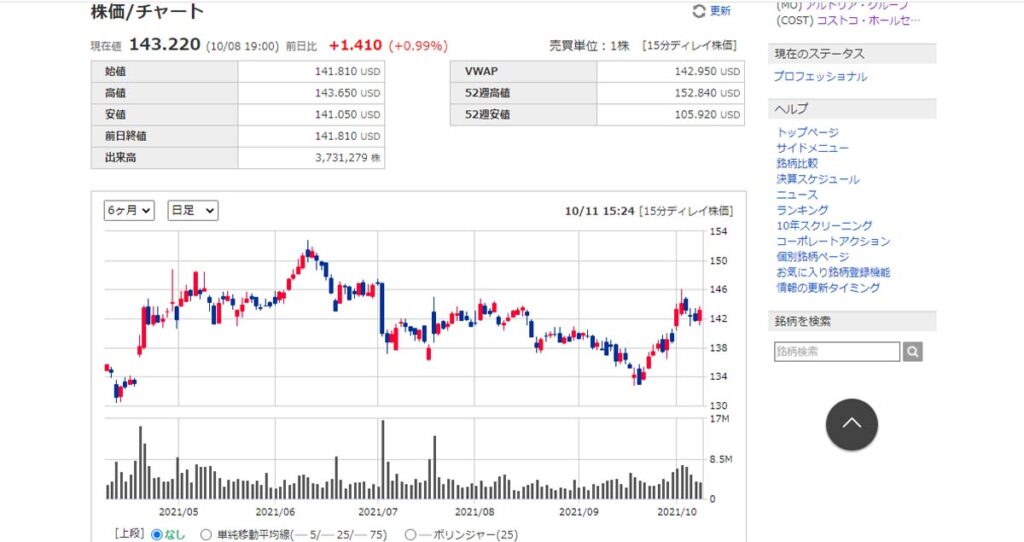Open the お気に入り銘柄登録機能 help link
This screenshot has height=542, width=1024.
(832, 272)
